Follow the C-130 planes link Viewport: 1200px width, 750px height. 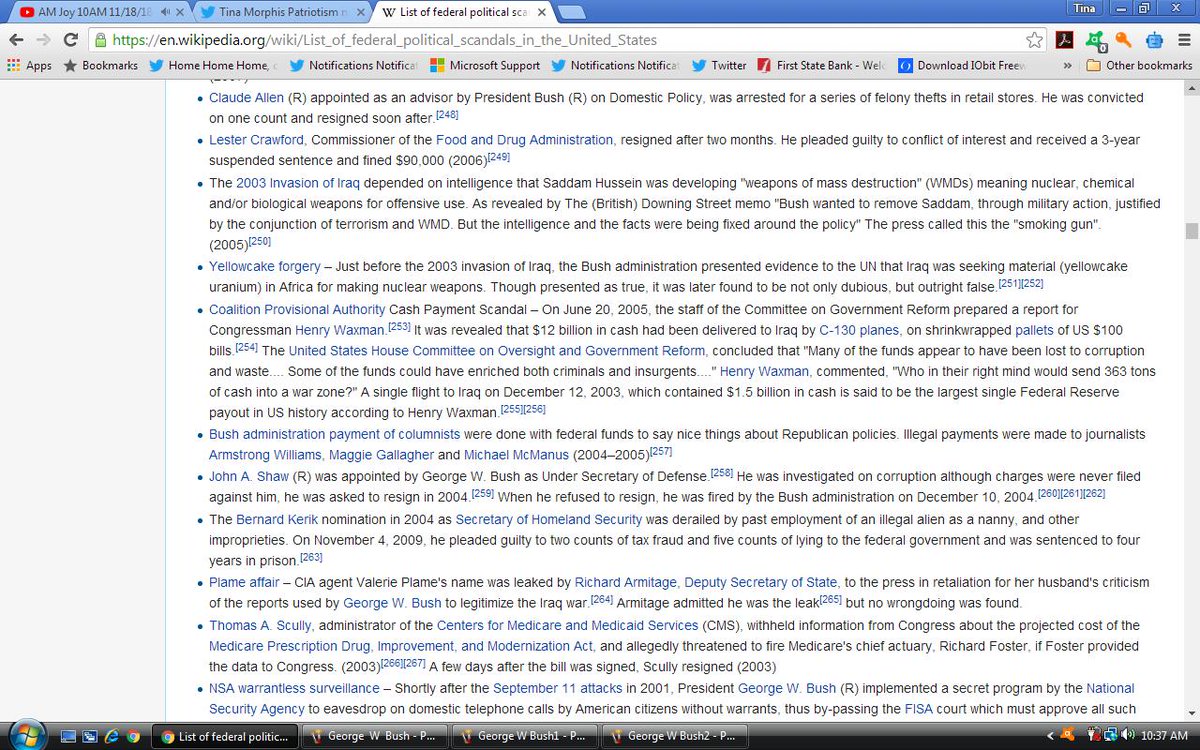click(x=860, y=330)
